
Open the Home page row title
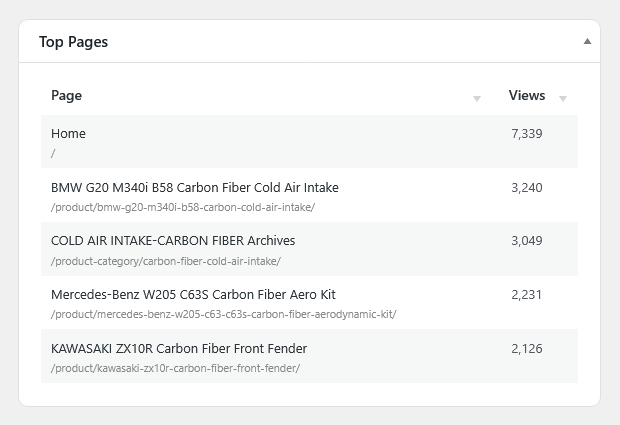[68, 134]
